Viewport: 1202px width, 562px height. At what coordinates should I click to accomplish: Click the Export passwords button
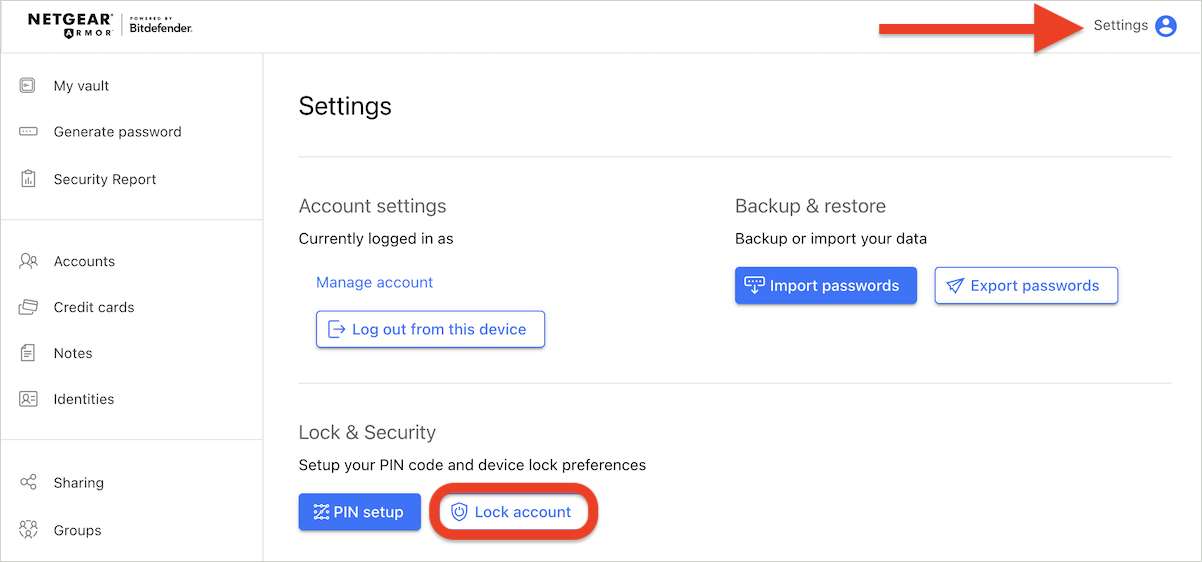pyautogui.click(x=1026, y=286)
